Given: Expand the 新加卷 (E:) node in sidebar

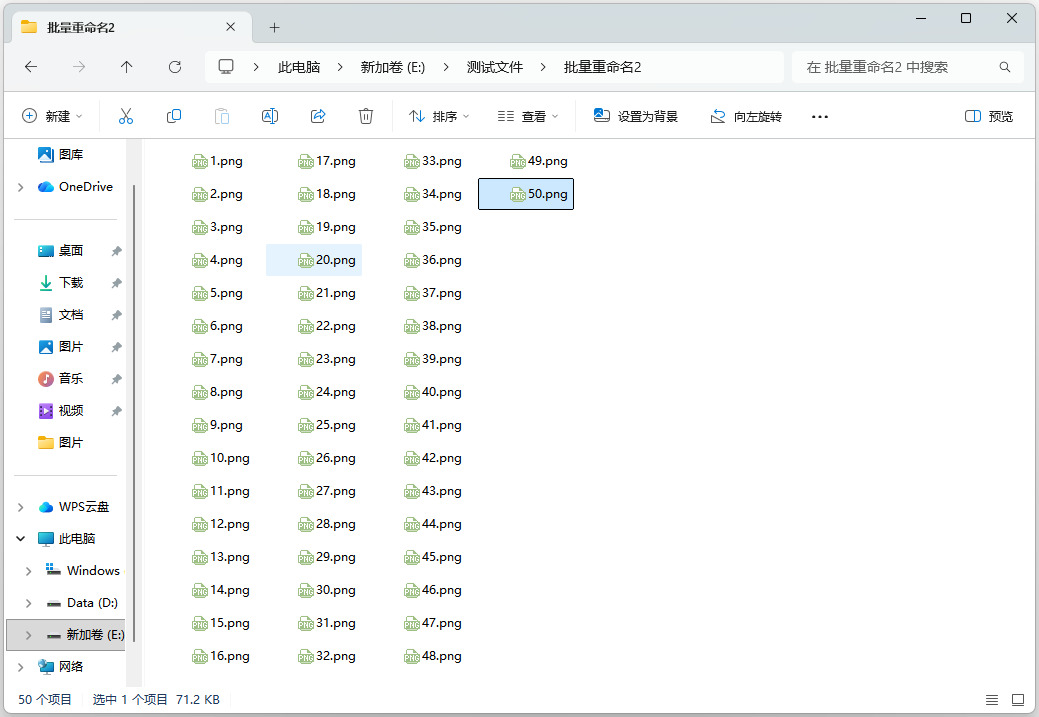Looking at the screenshot, I should pos(28,635).
